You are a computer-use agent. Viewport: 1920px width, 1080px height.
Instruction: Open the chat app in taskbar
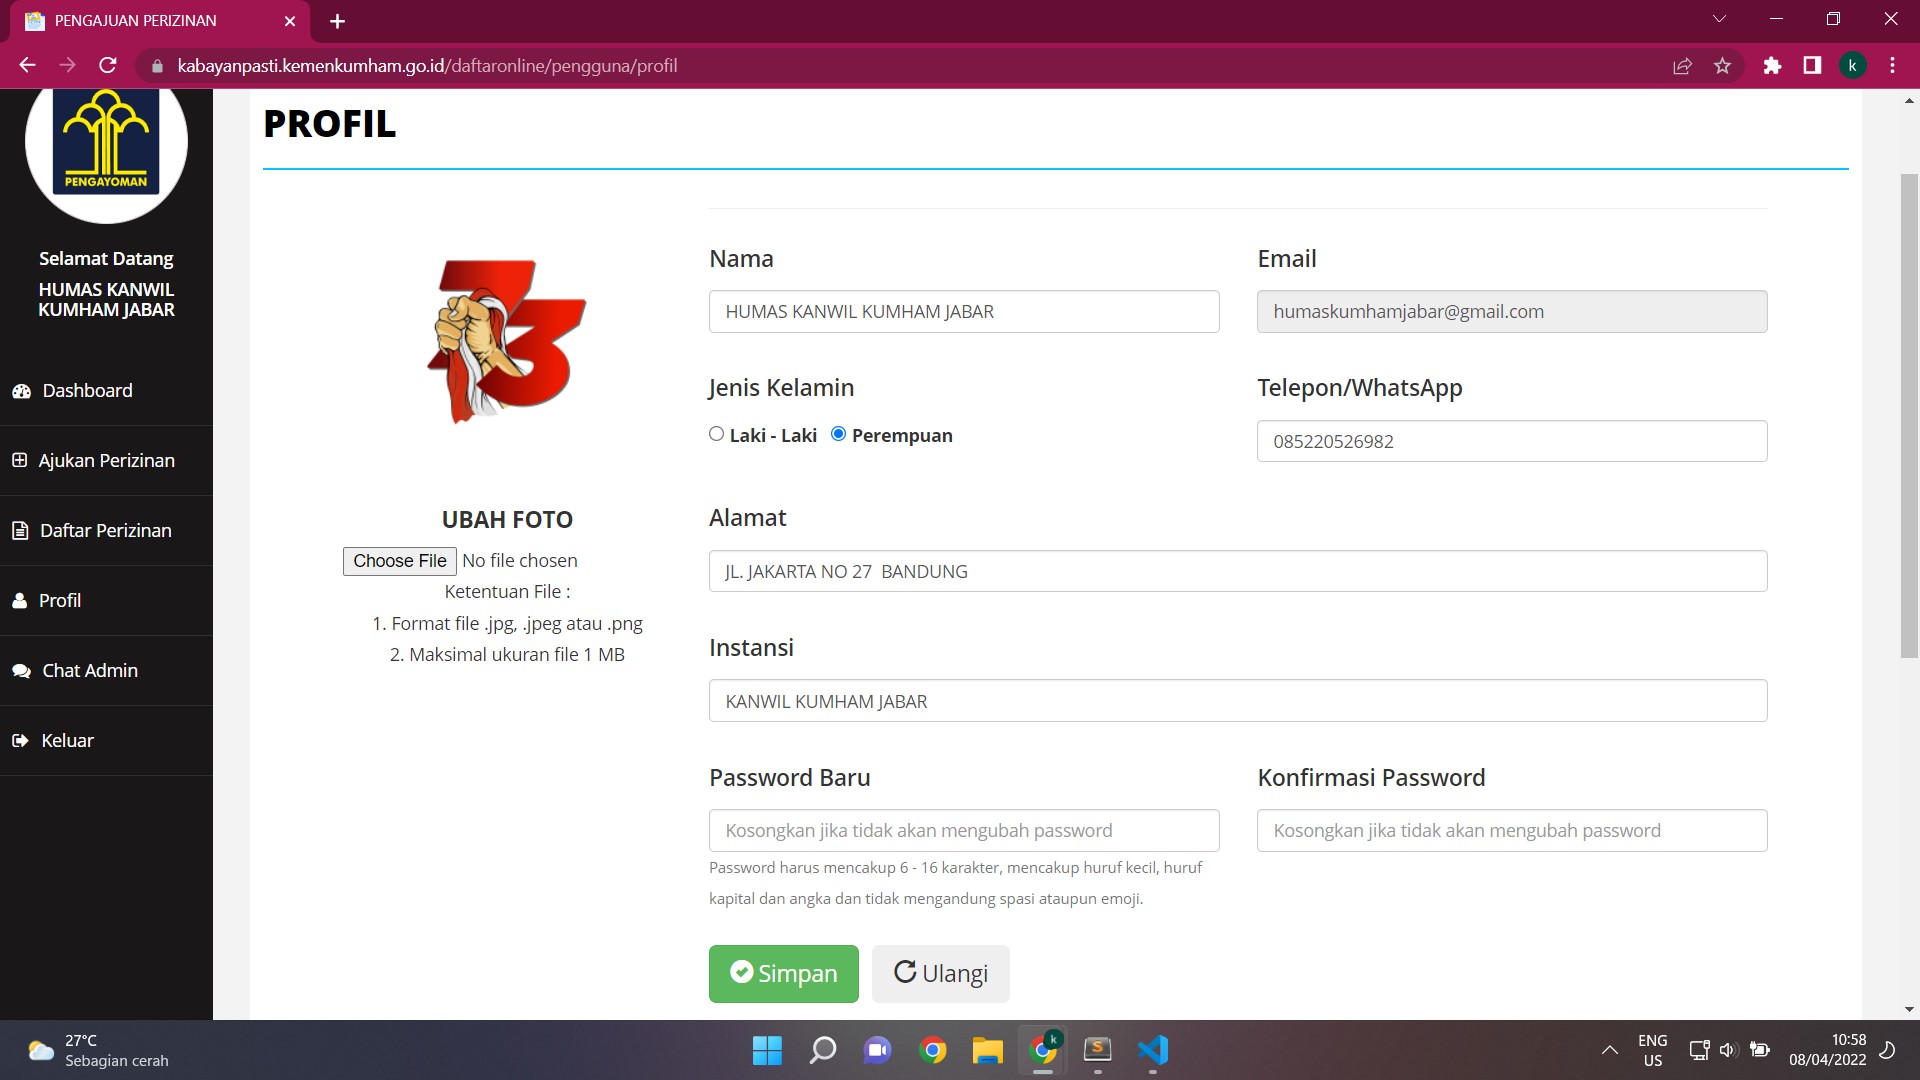[878, 1050]
